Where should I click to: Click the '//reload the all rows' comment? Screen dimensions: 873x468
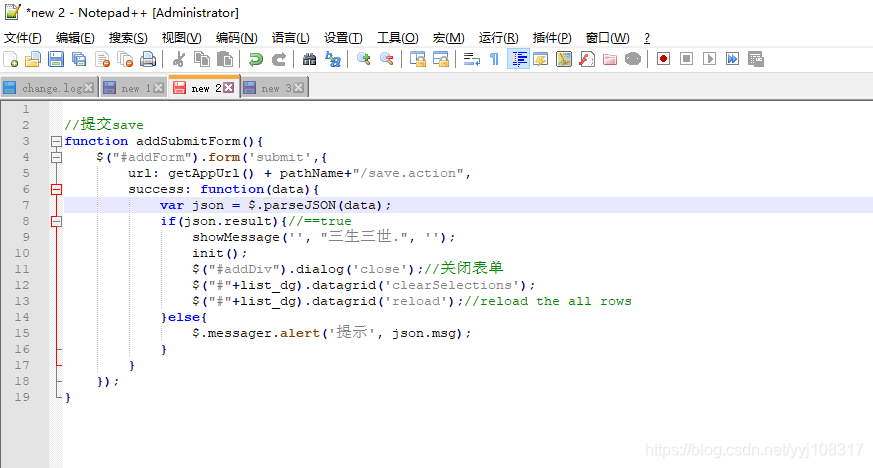click(548, 301)
